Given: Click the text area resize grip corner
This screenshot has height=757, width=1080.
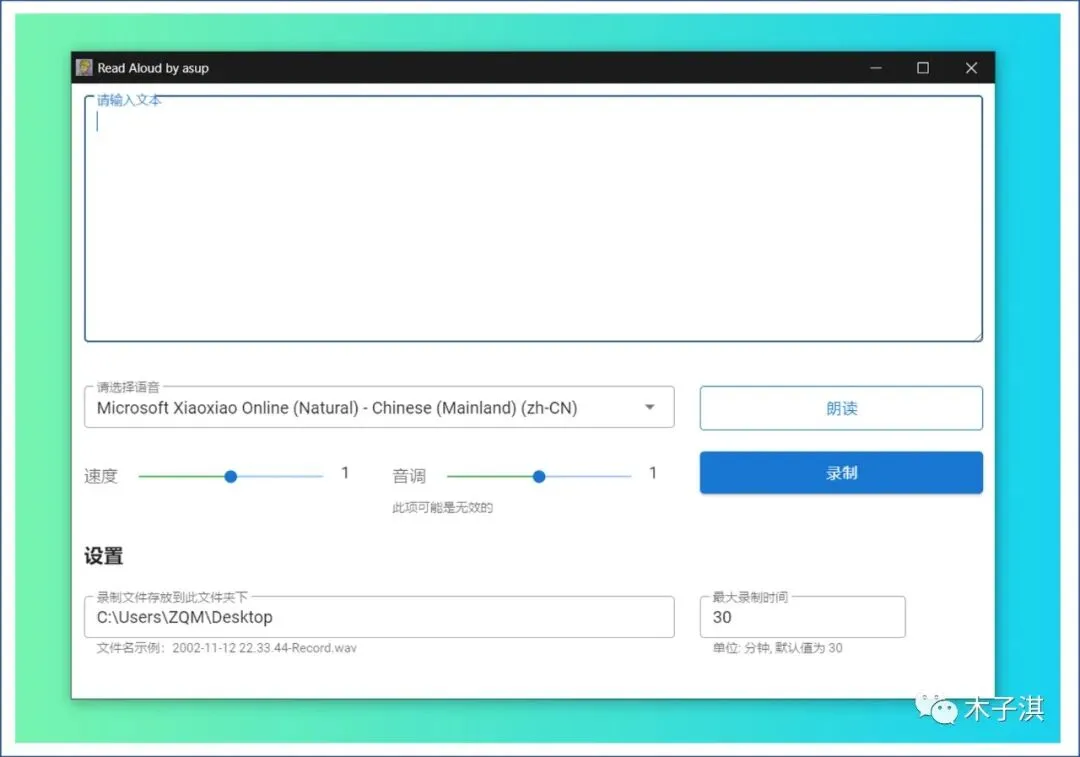Looking at the screenshot, I should [977, 336].
